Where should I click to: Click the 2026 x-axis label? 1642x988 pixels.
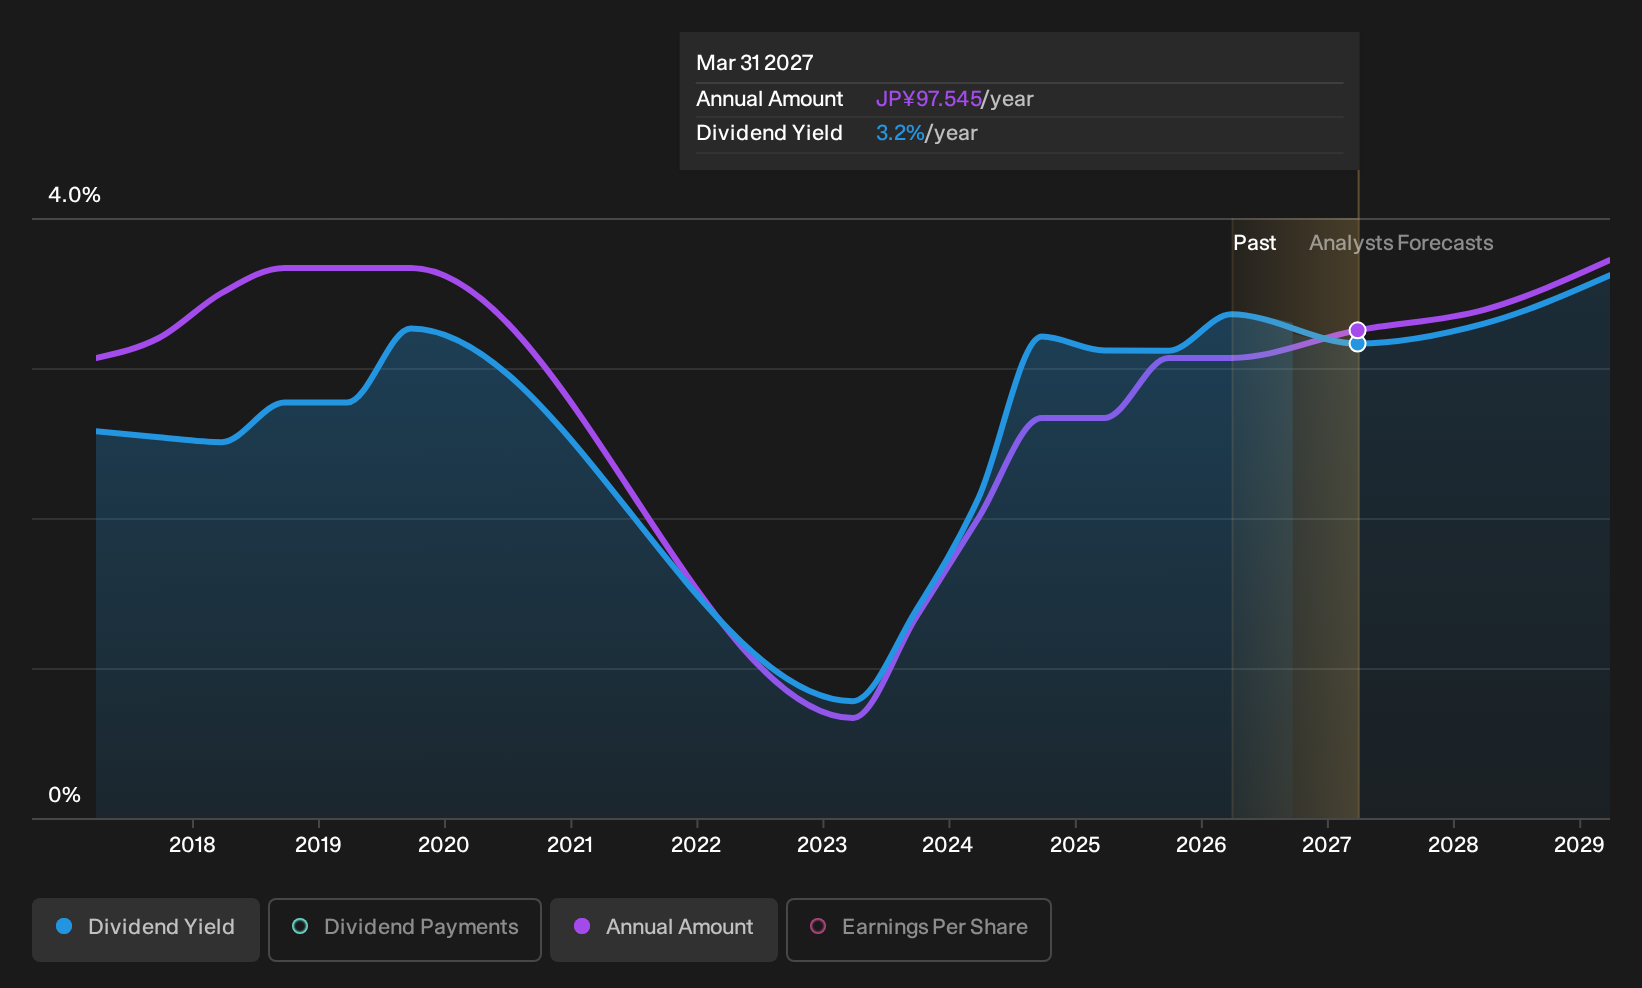point(1201,845)
